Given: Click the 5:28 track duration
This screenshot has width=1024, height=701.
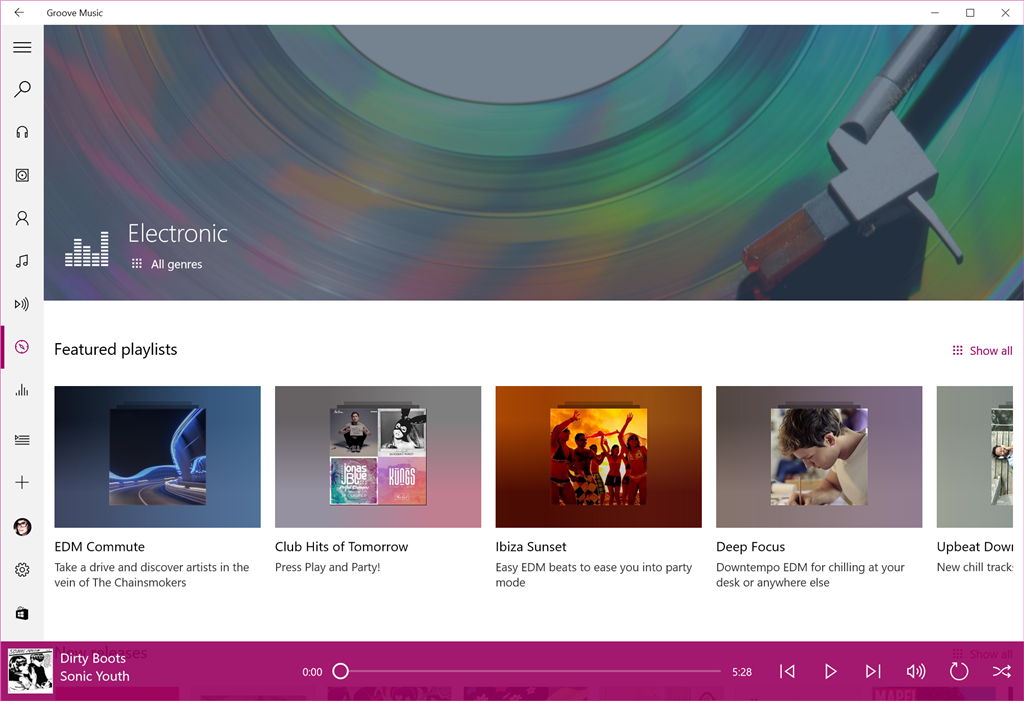Looking at the screenshot, I should click(742, 672).
